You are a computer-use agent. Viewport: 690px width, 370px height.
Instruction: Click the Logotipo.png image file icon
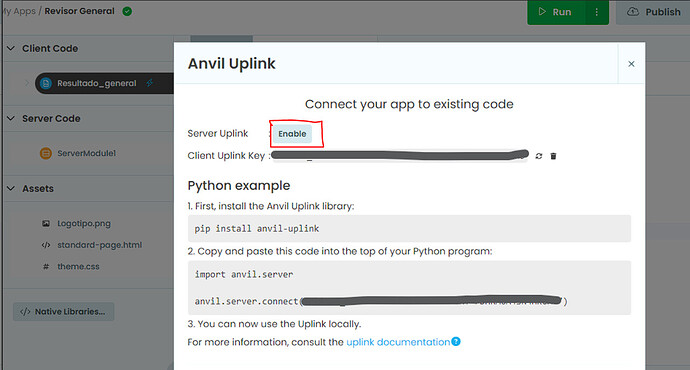point(46,223)
